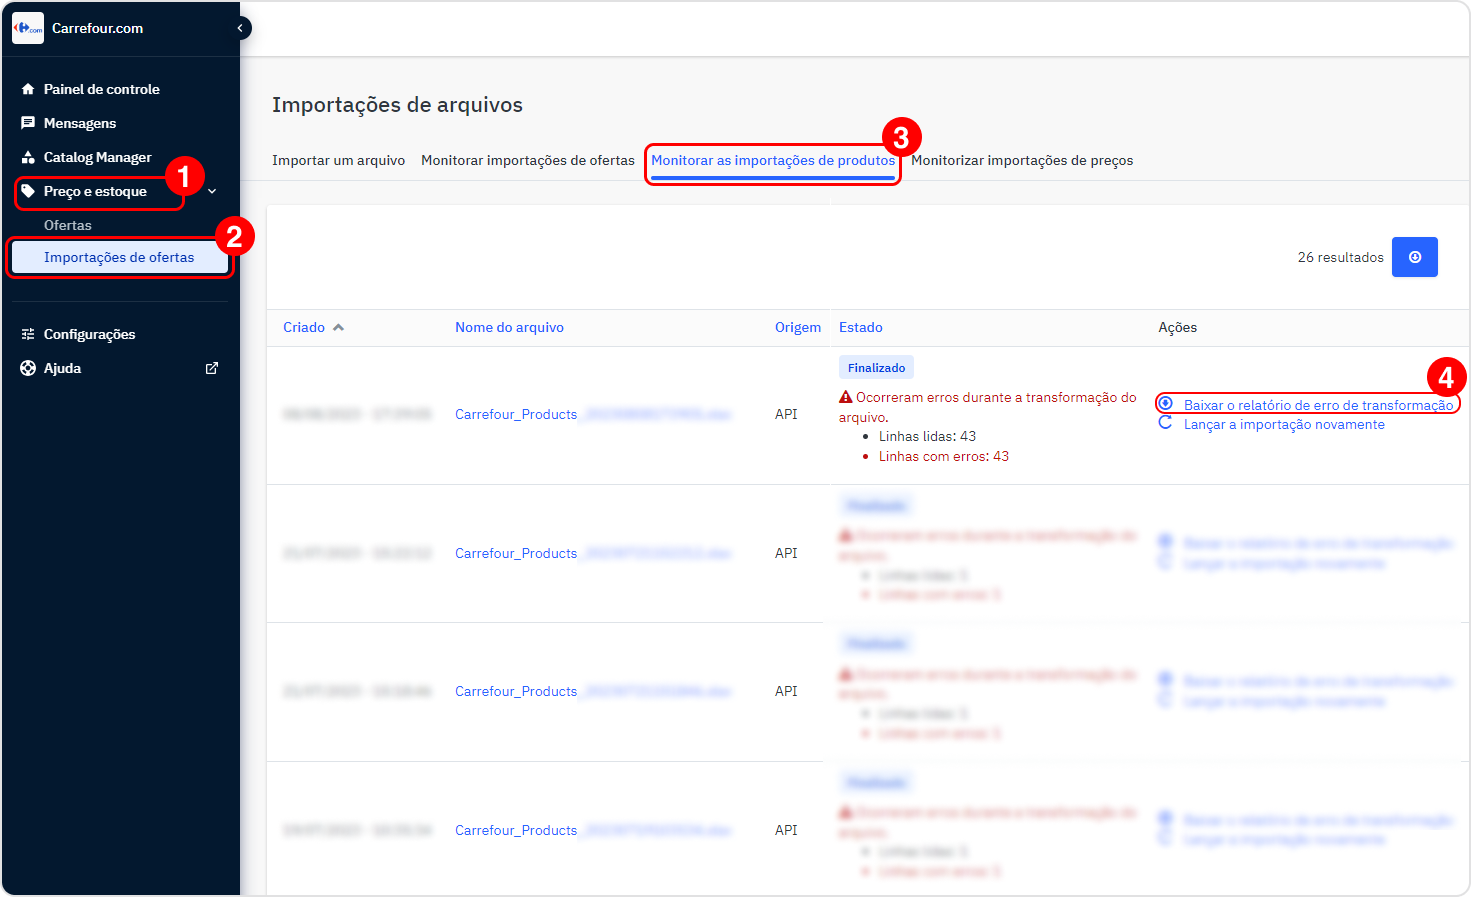The image size is (1471, 897).
Task: Click Lançar a importação novamente link
Action: click(1284, 424)
